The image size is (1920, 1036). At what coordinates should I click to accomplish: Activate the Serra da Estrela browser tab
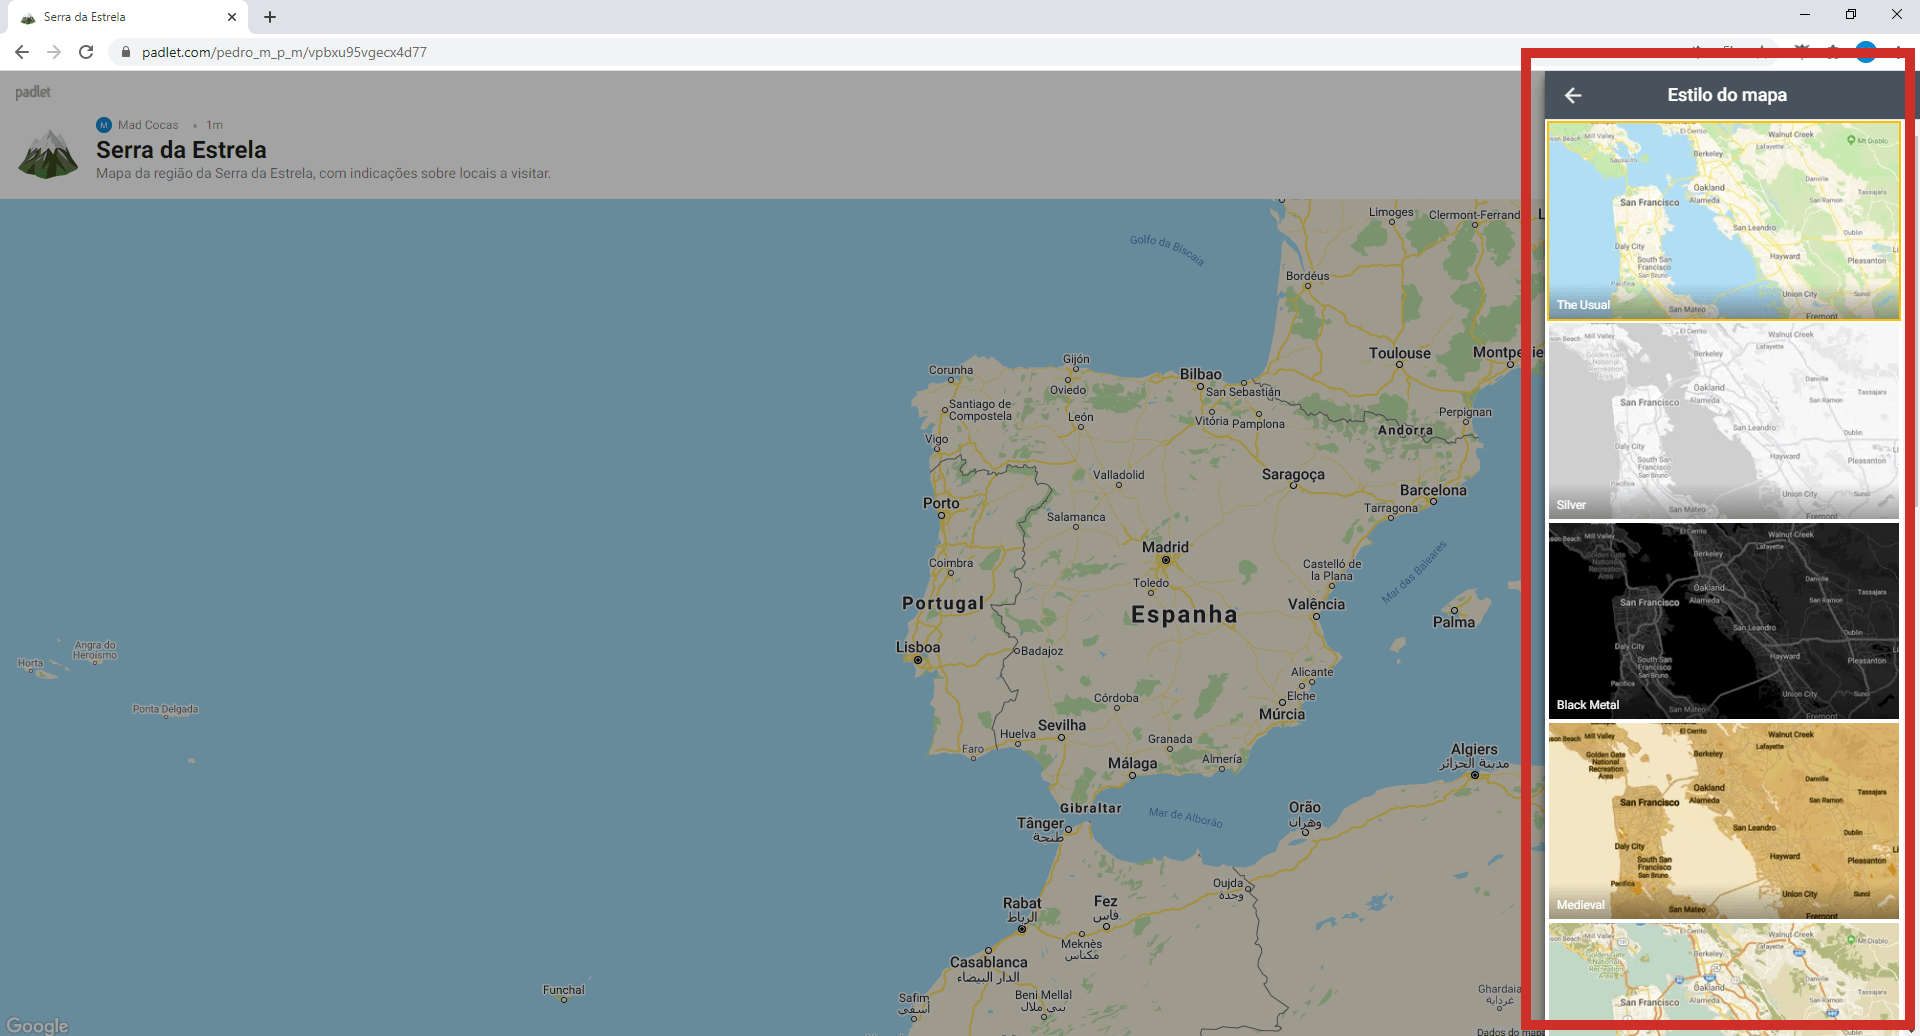(x=128, y=17)
